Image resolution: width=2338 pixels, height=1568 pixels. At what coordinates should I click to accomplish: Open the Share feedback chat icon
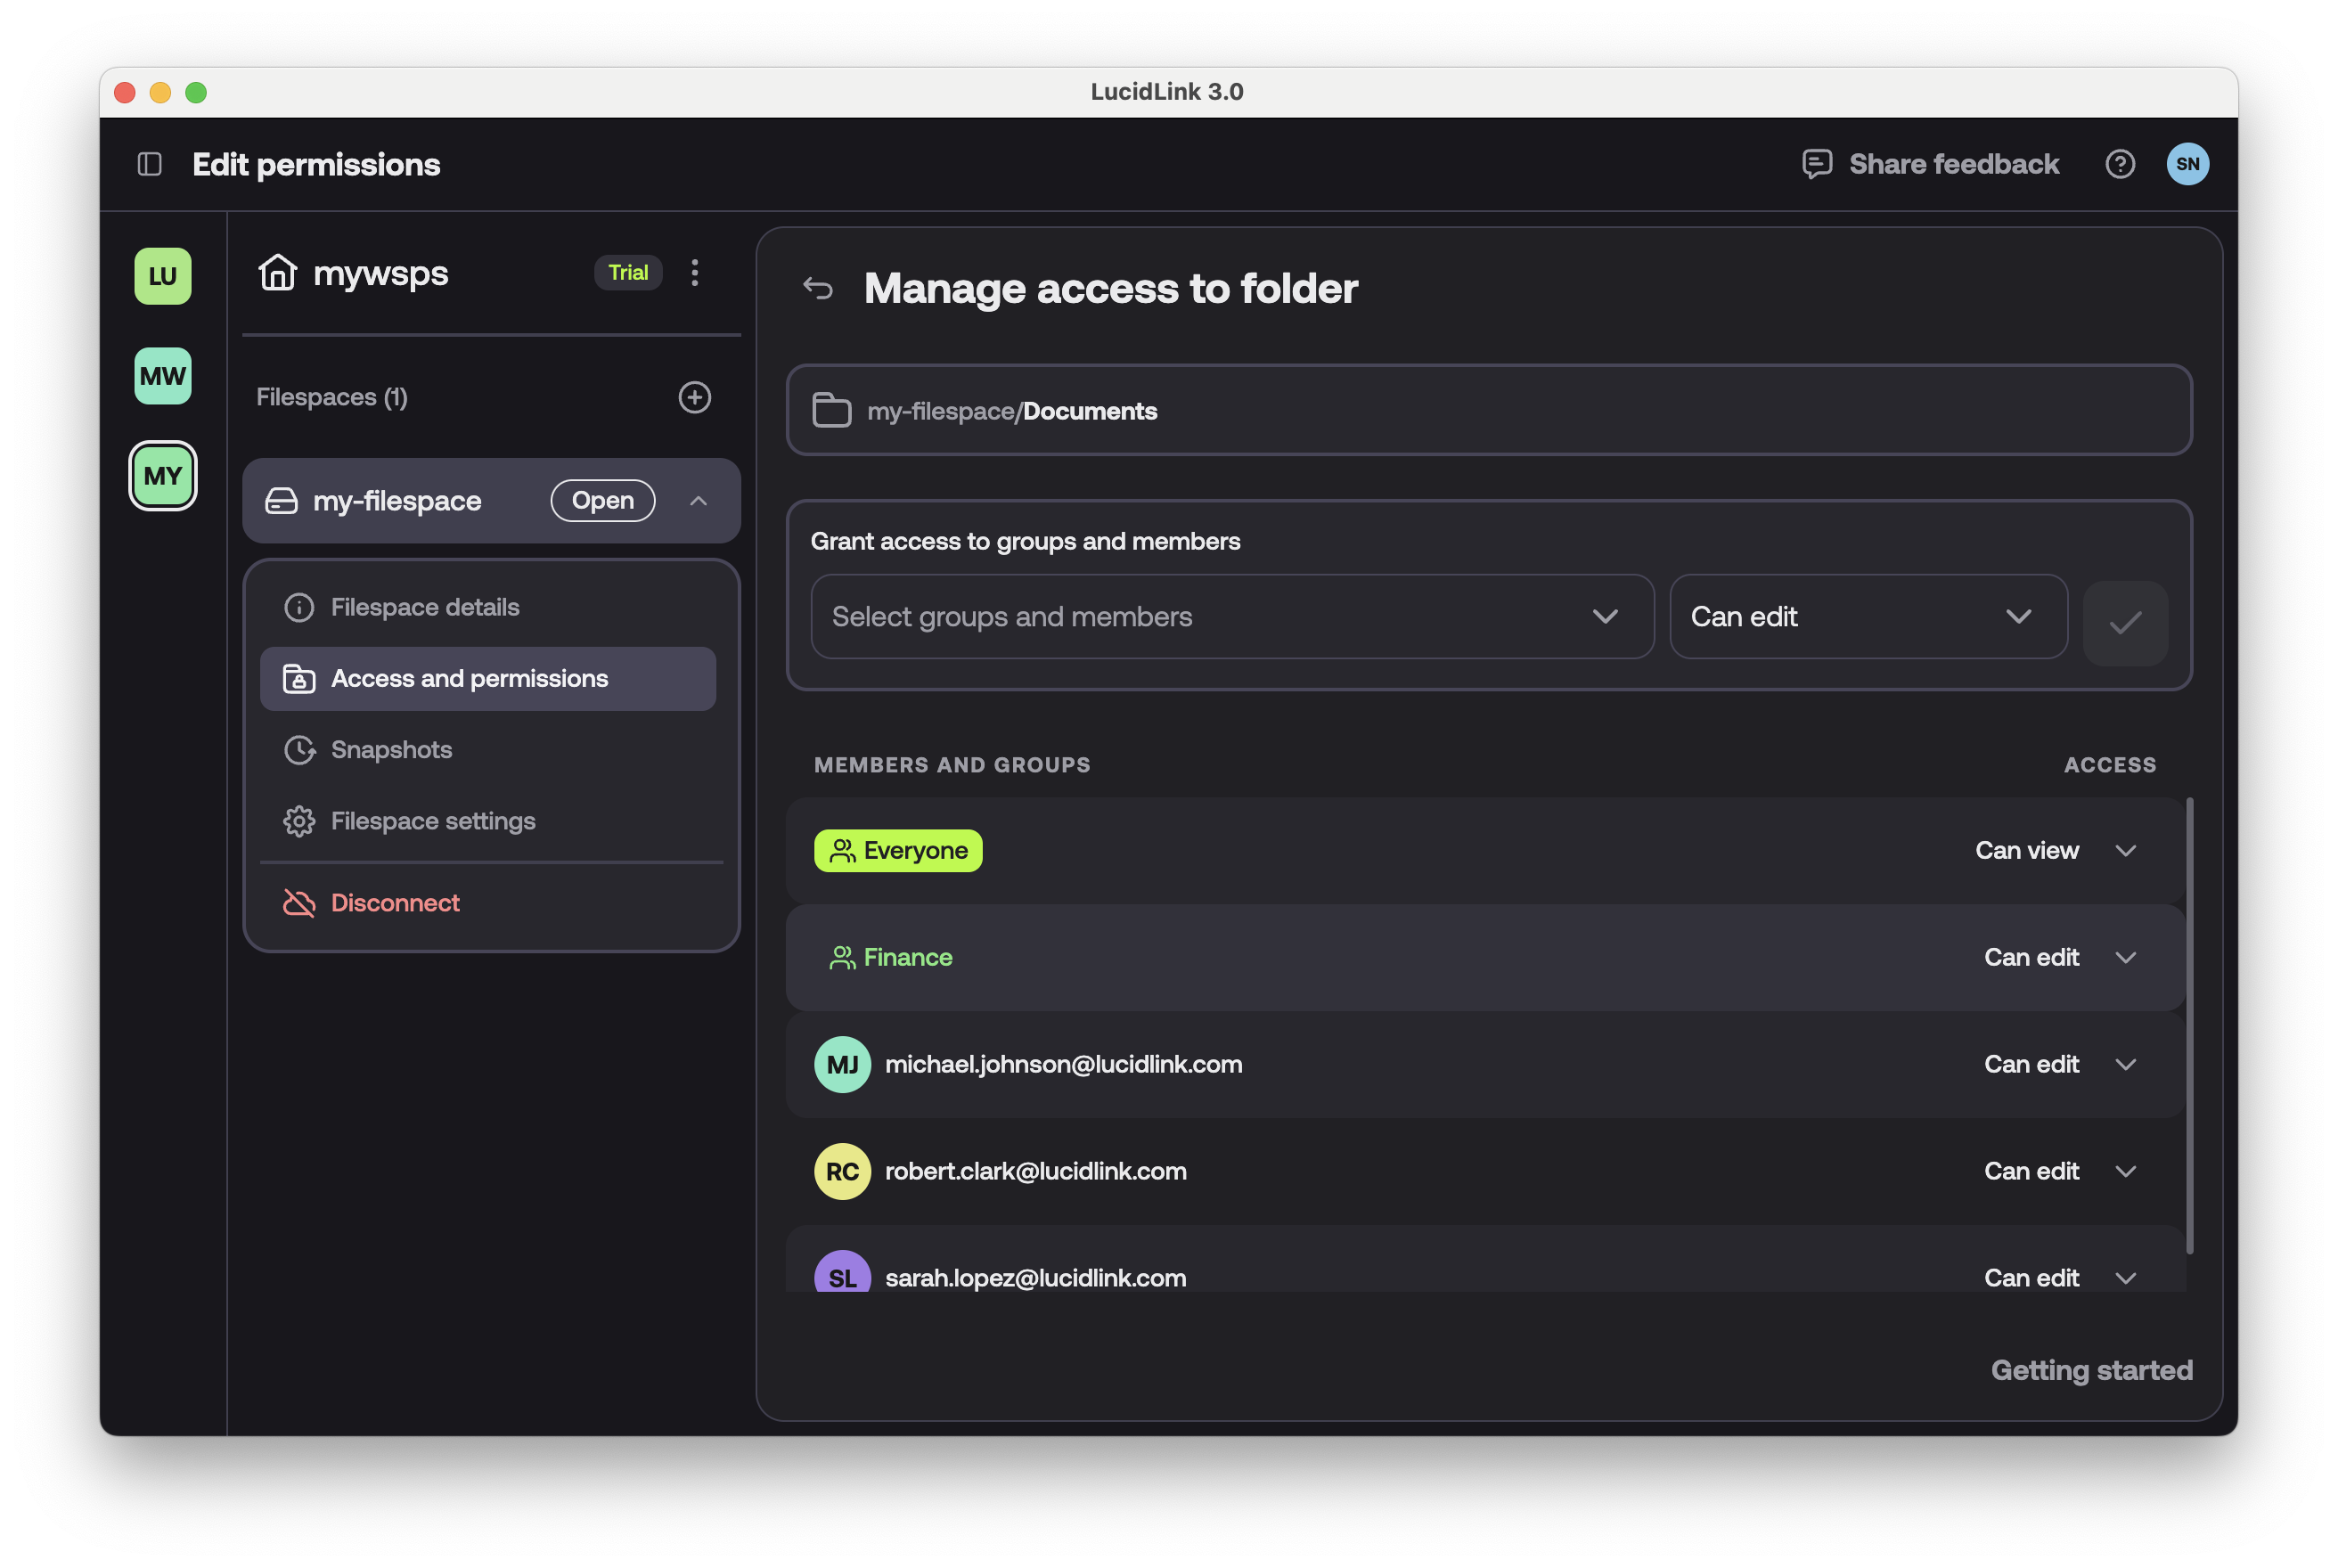pyautogui.click(x=1816, y=164)
